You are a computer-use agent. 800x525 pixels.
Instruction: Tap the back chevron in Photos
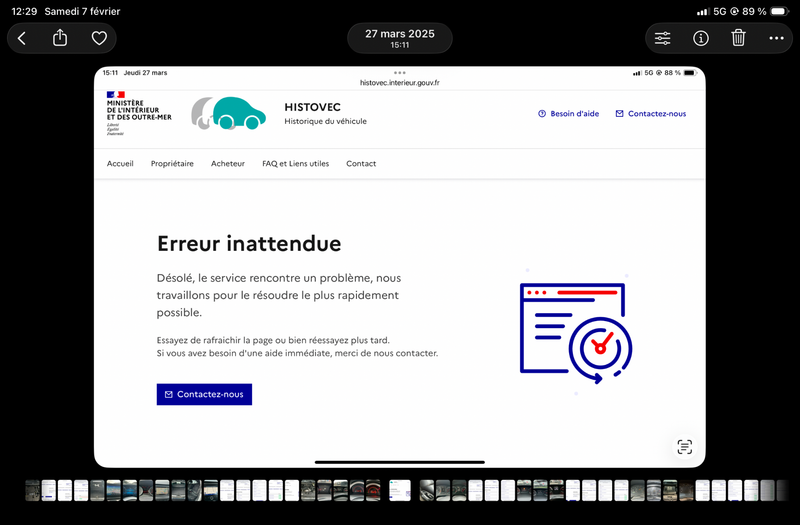click(22, 38)
